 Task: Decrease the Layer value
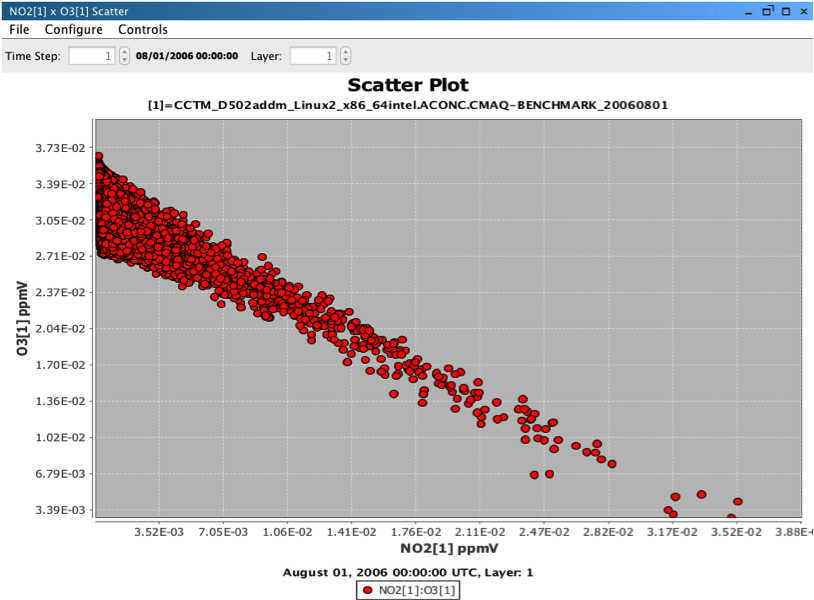(x=346, y=60)
